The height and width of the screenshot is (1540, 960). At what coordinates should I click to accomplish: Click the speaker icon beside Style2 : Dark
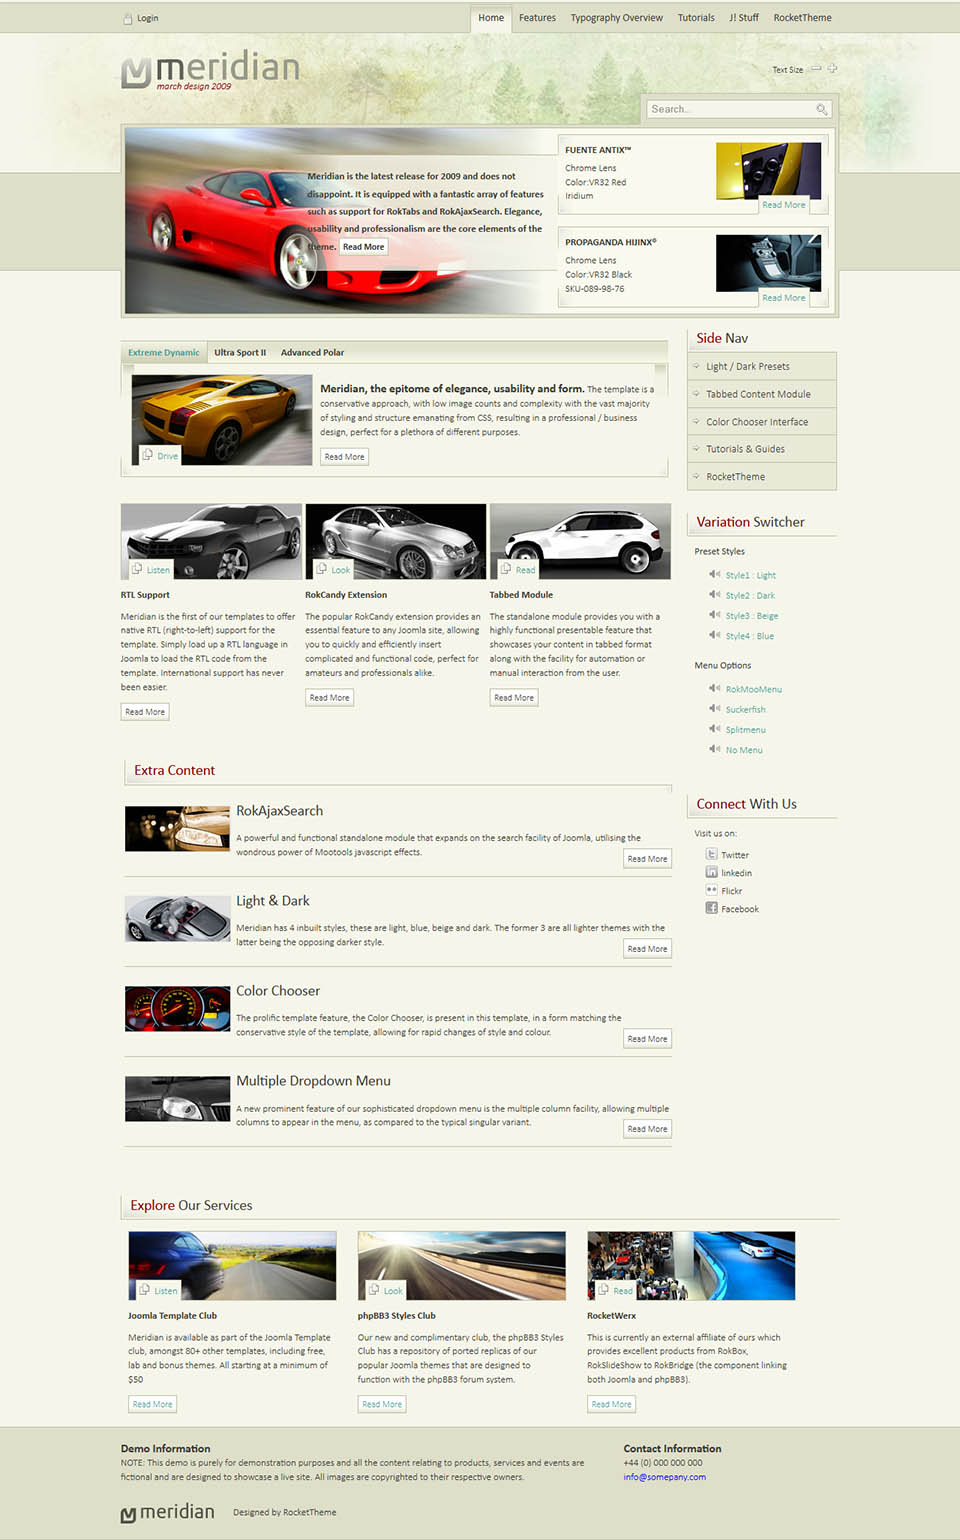[x=714, y=595]
